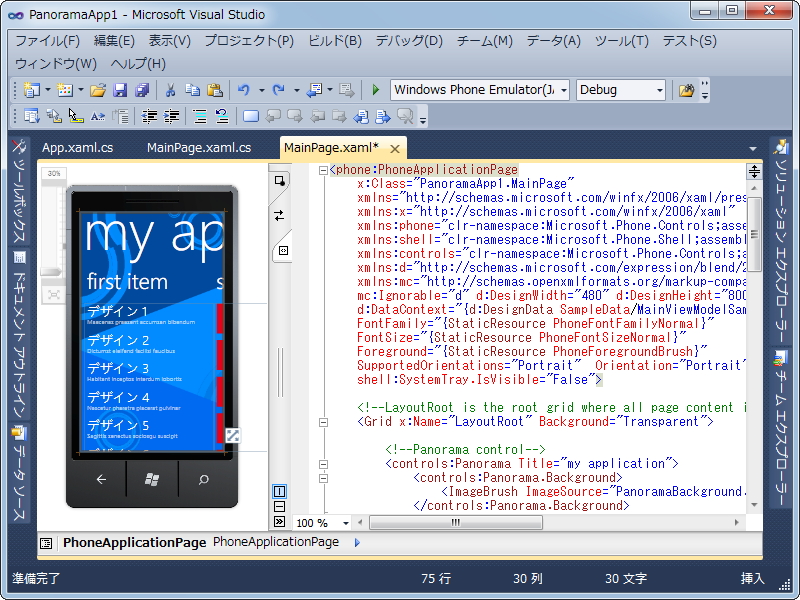The image size is (800, 600).
Task: Click the Cut scissors icon
Action: pos(170,90)
